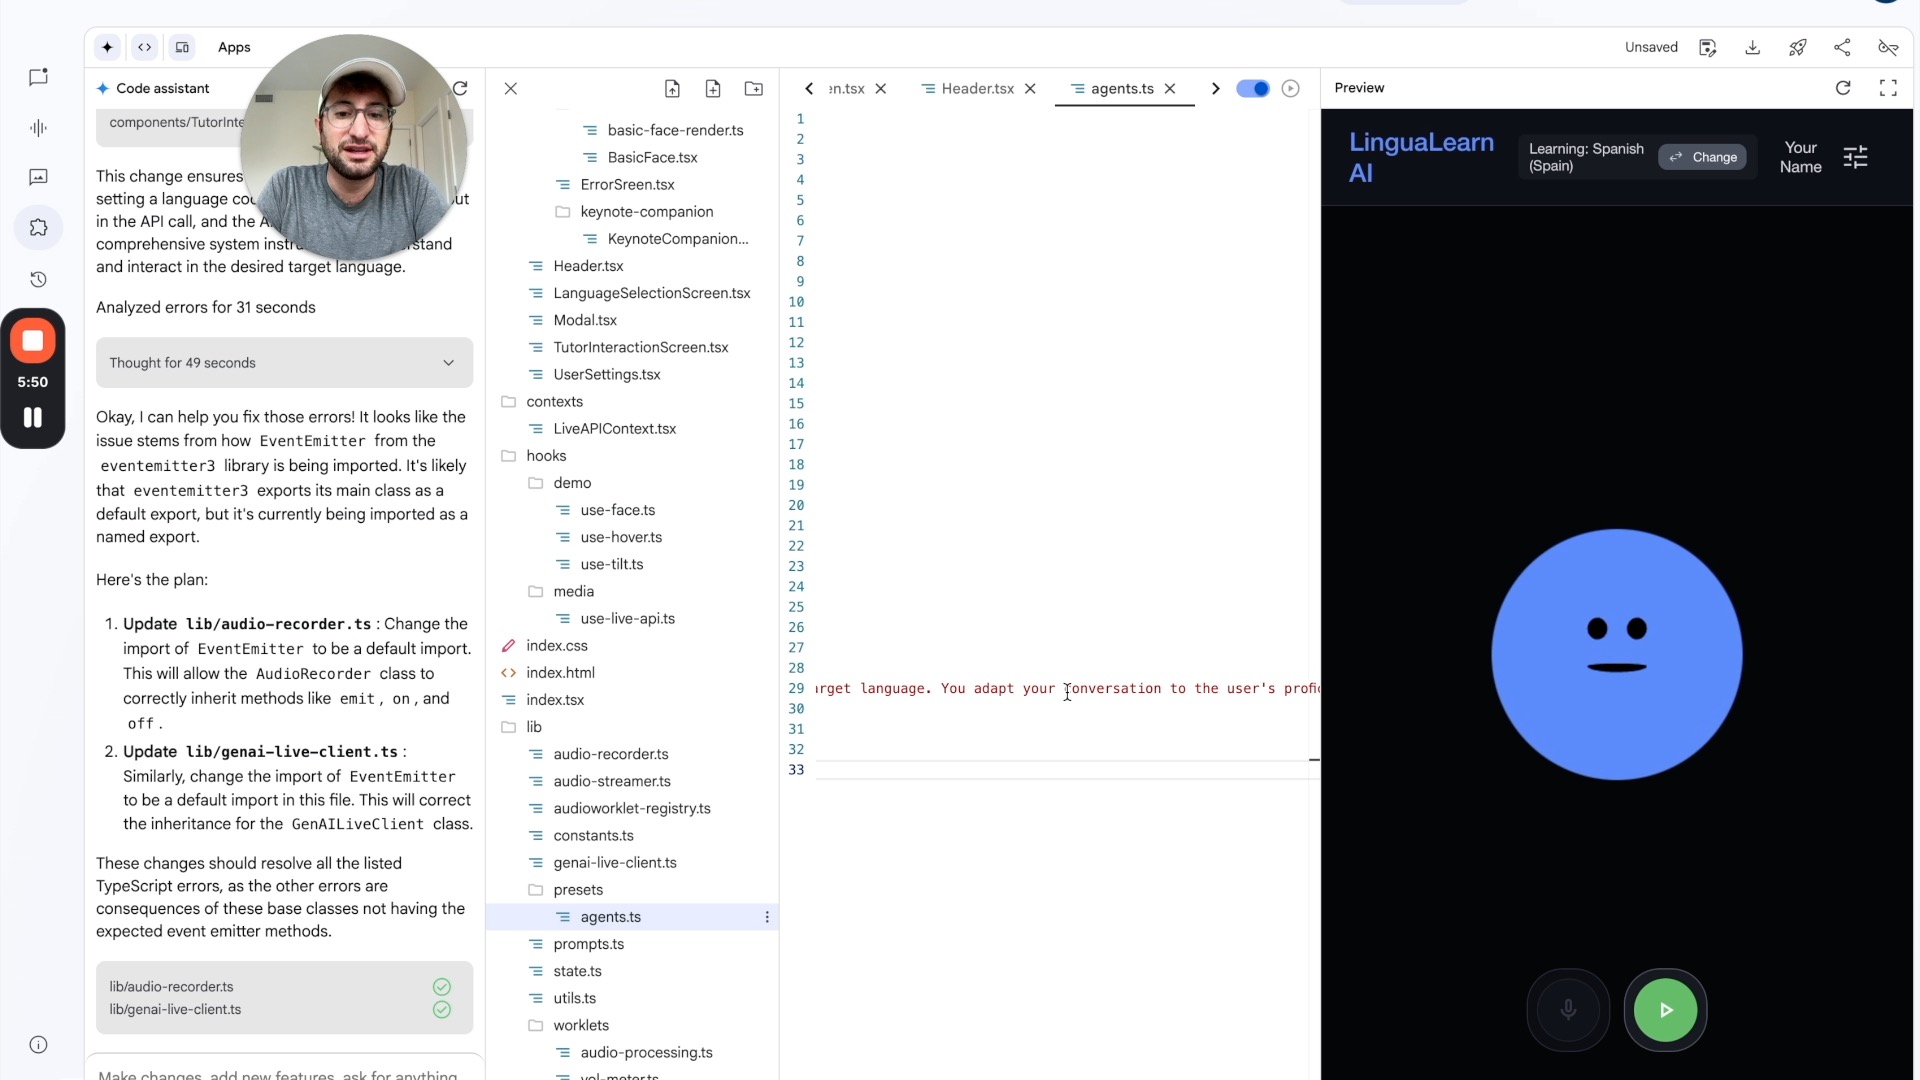Switch to the Header.tsx tab

coord(975,88)
